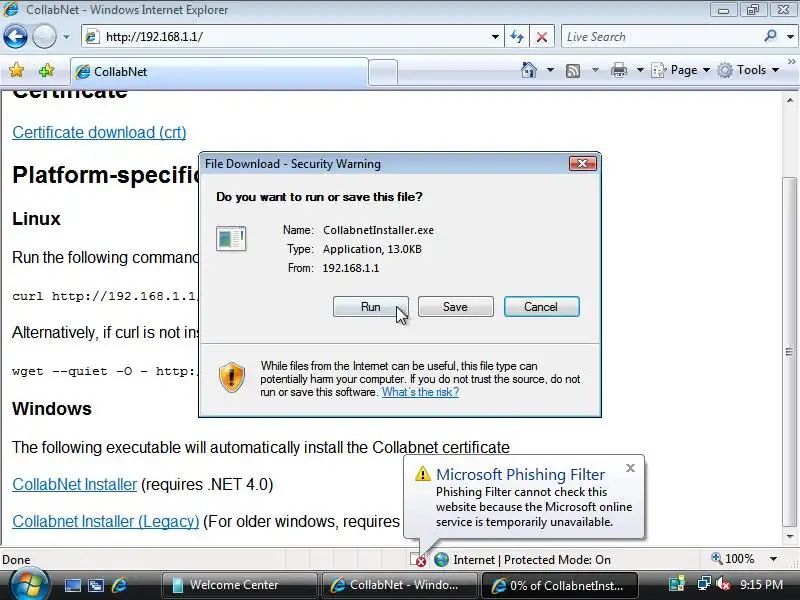
Task: Click the Add to Favorites icon
Action: click(46, 70)
